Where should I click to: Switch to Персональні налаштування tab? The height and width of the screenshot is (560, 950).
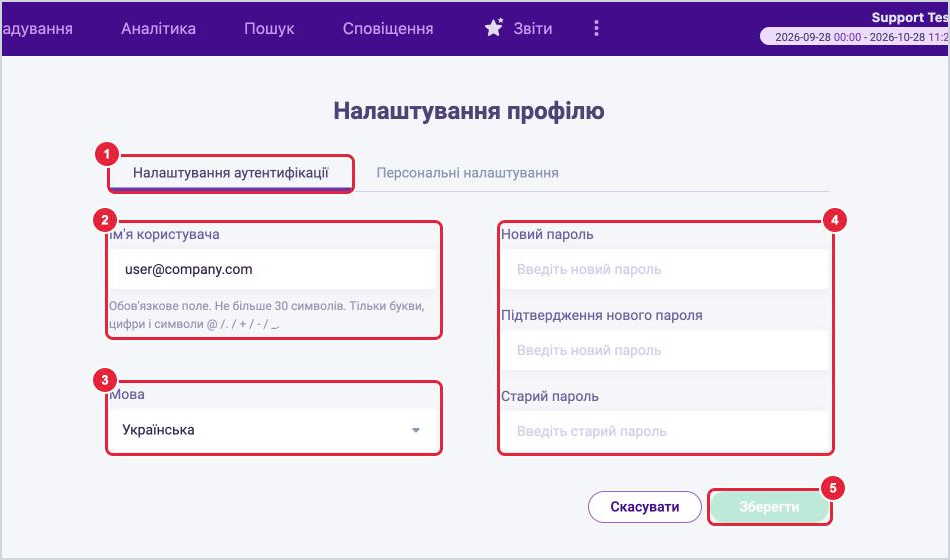coord(467,173)
